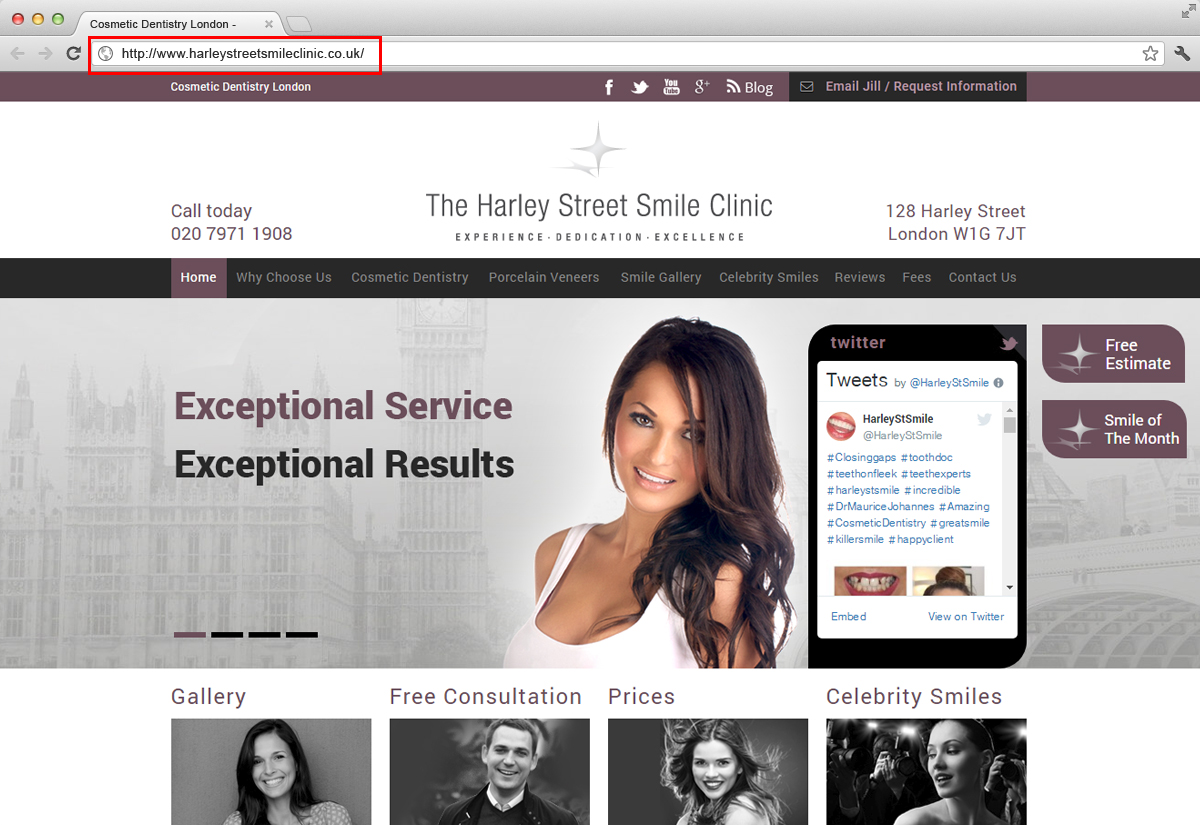Focus the address bar URL field
Viewport: 1200px width, 825px height.
(628, 54)
